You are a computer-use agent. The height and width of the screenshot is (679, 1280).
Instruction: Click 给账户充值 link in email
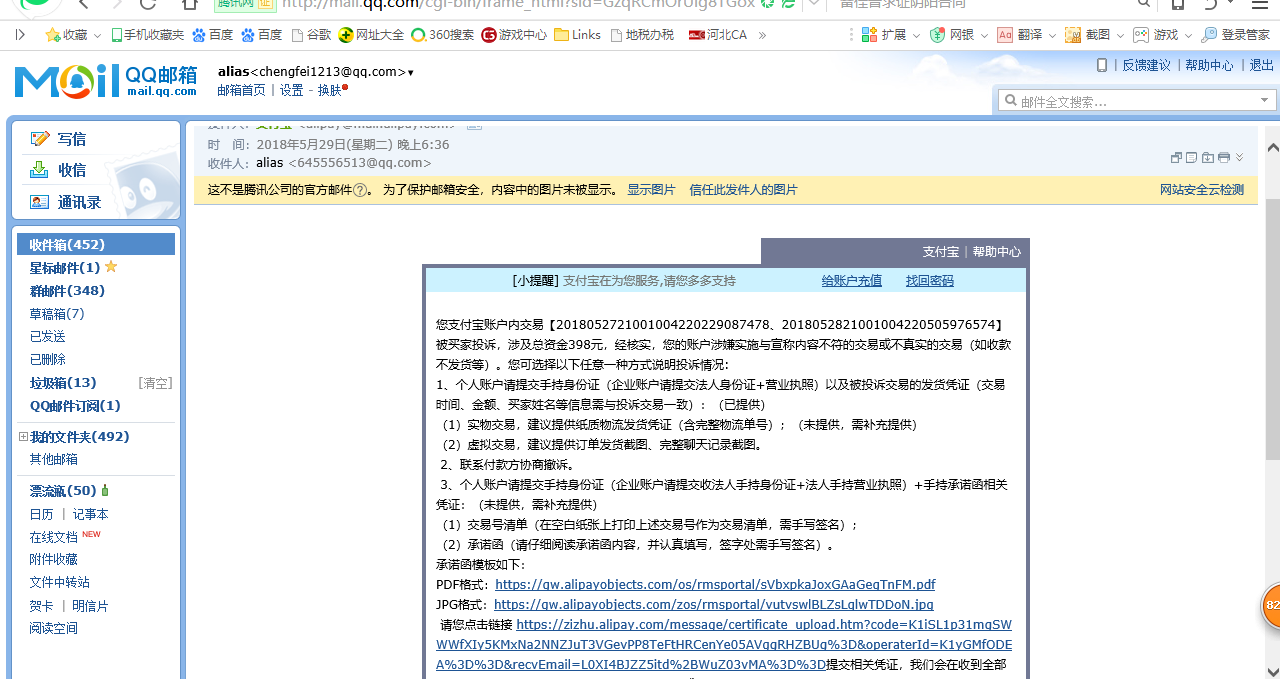click(x=852, y=281)
